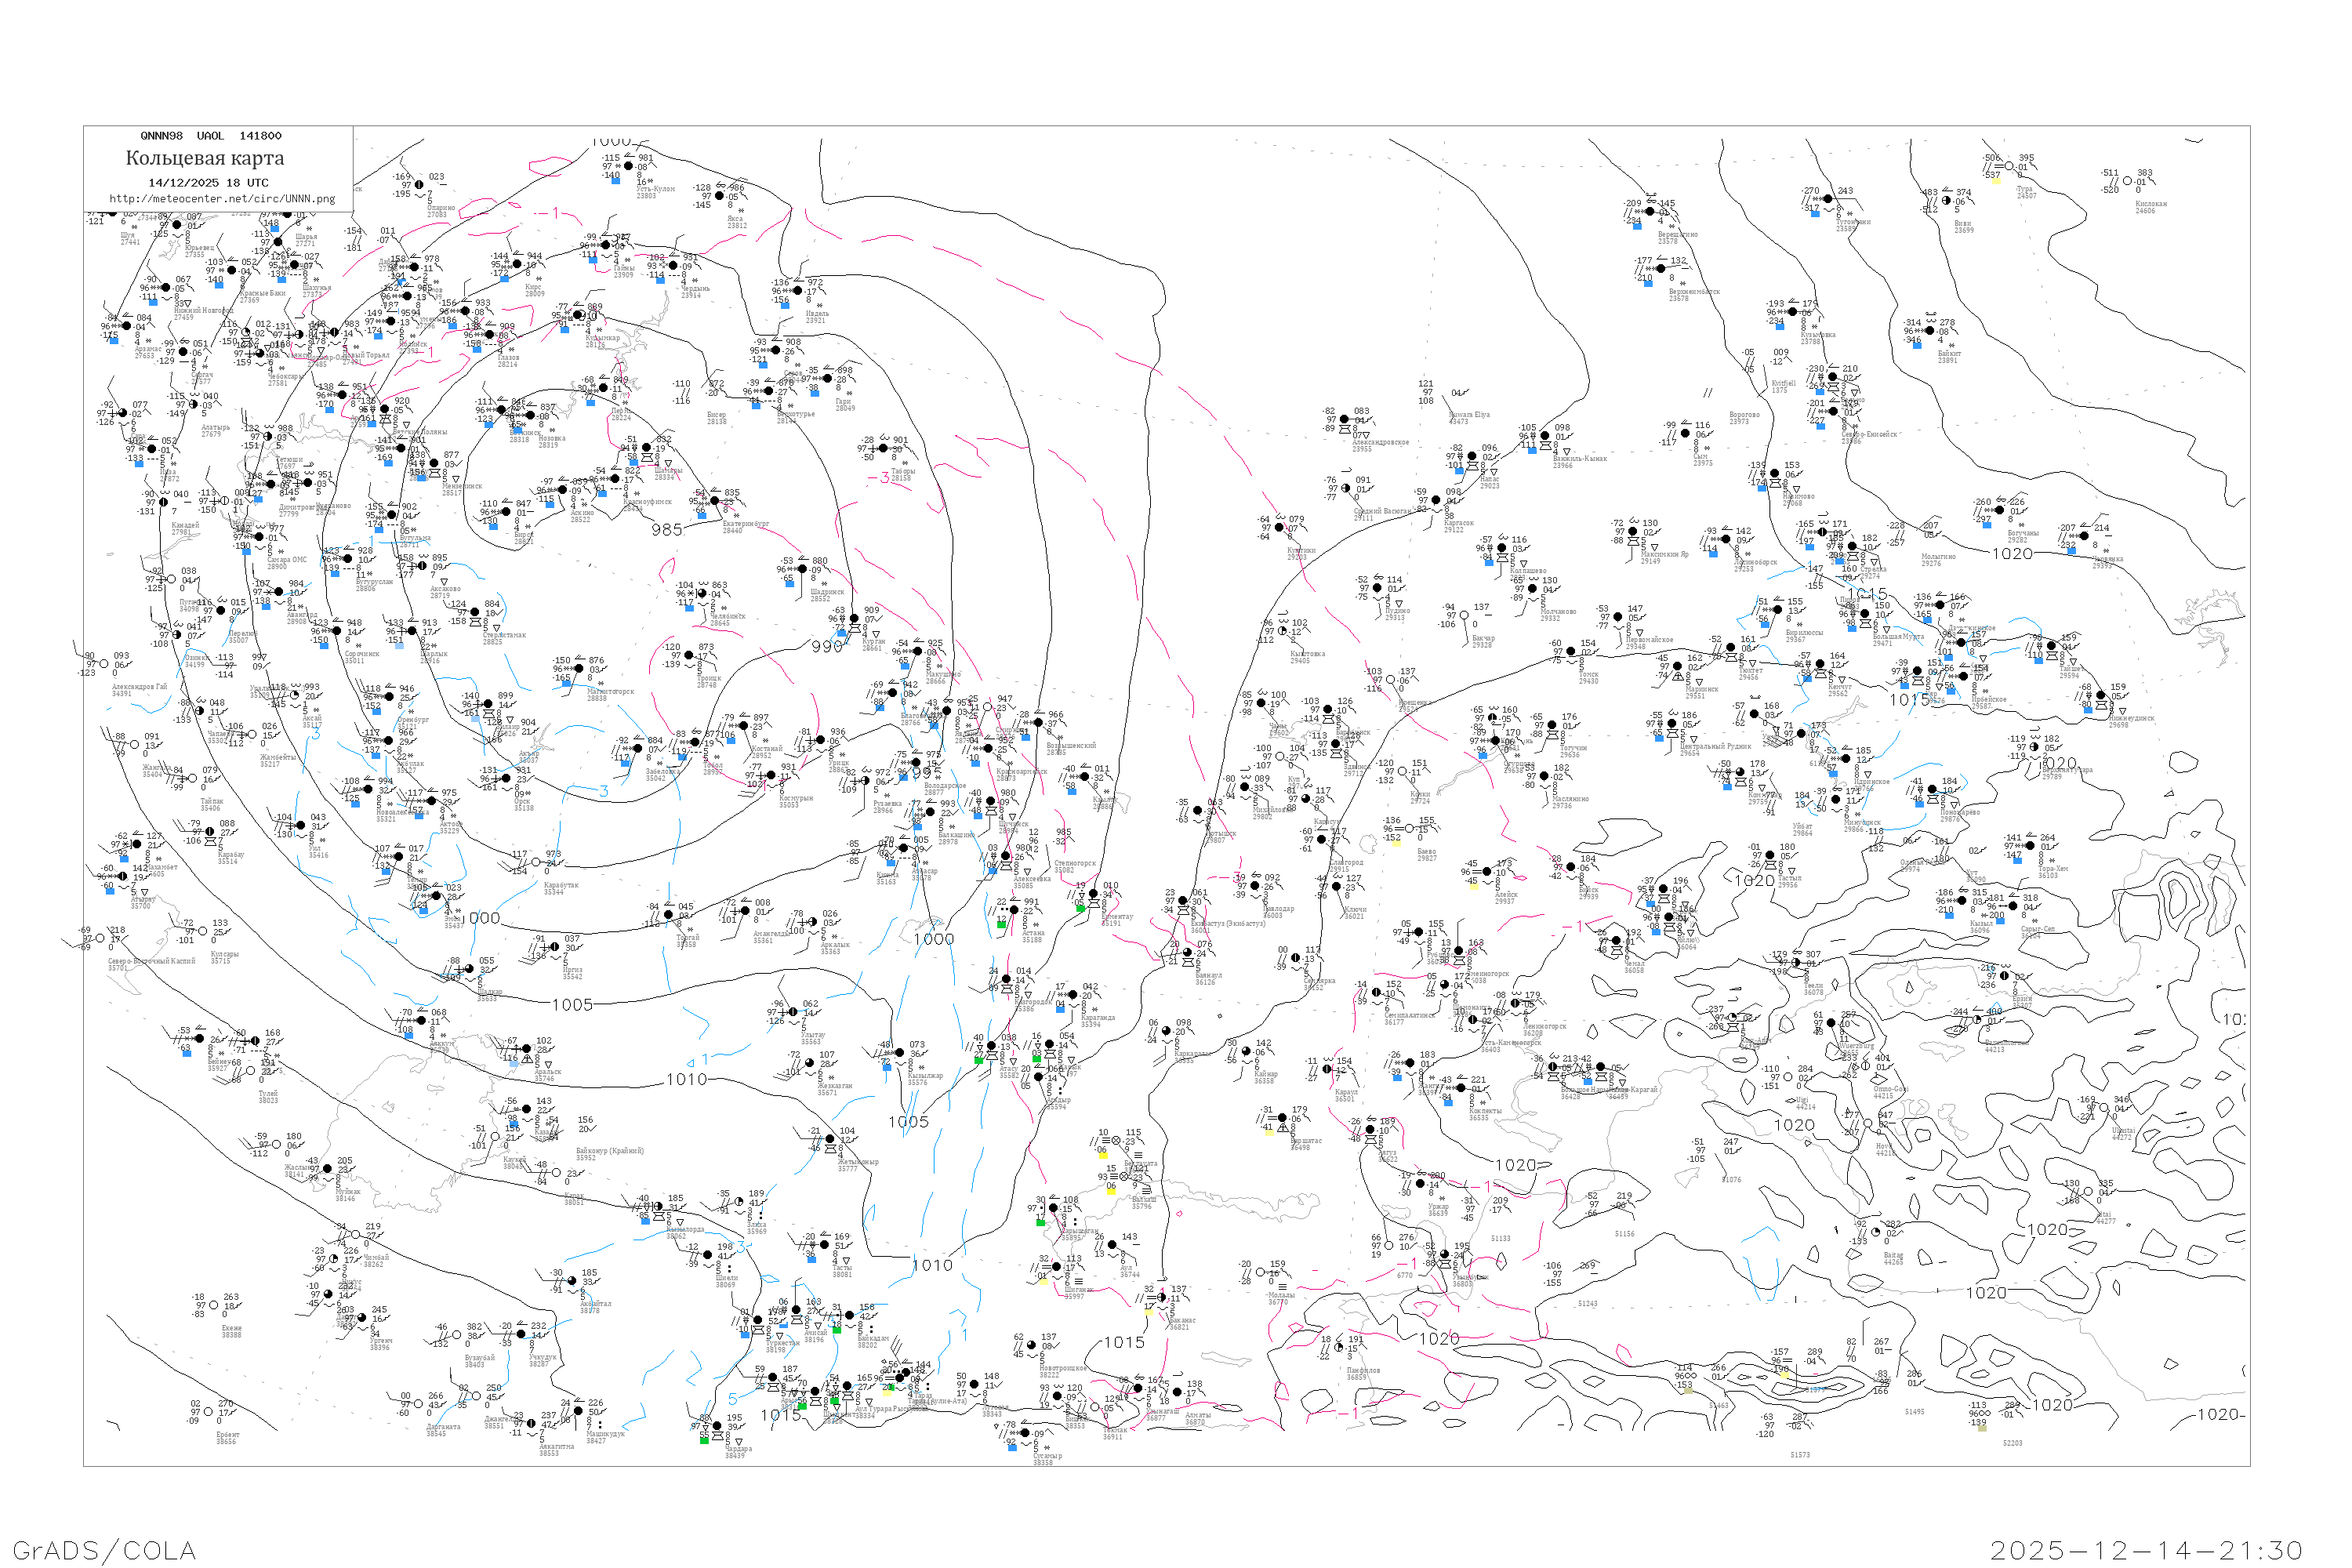Click the Усть-Кулом station circle symbol
Viewport: 2352px width, 1568px height.
pos(629,167)
